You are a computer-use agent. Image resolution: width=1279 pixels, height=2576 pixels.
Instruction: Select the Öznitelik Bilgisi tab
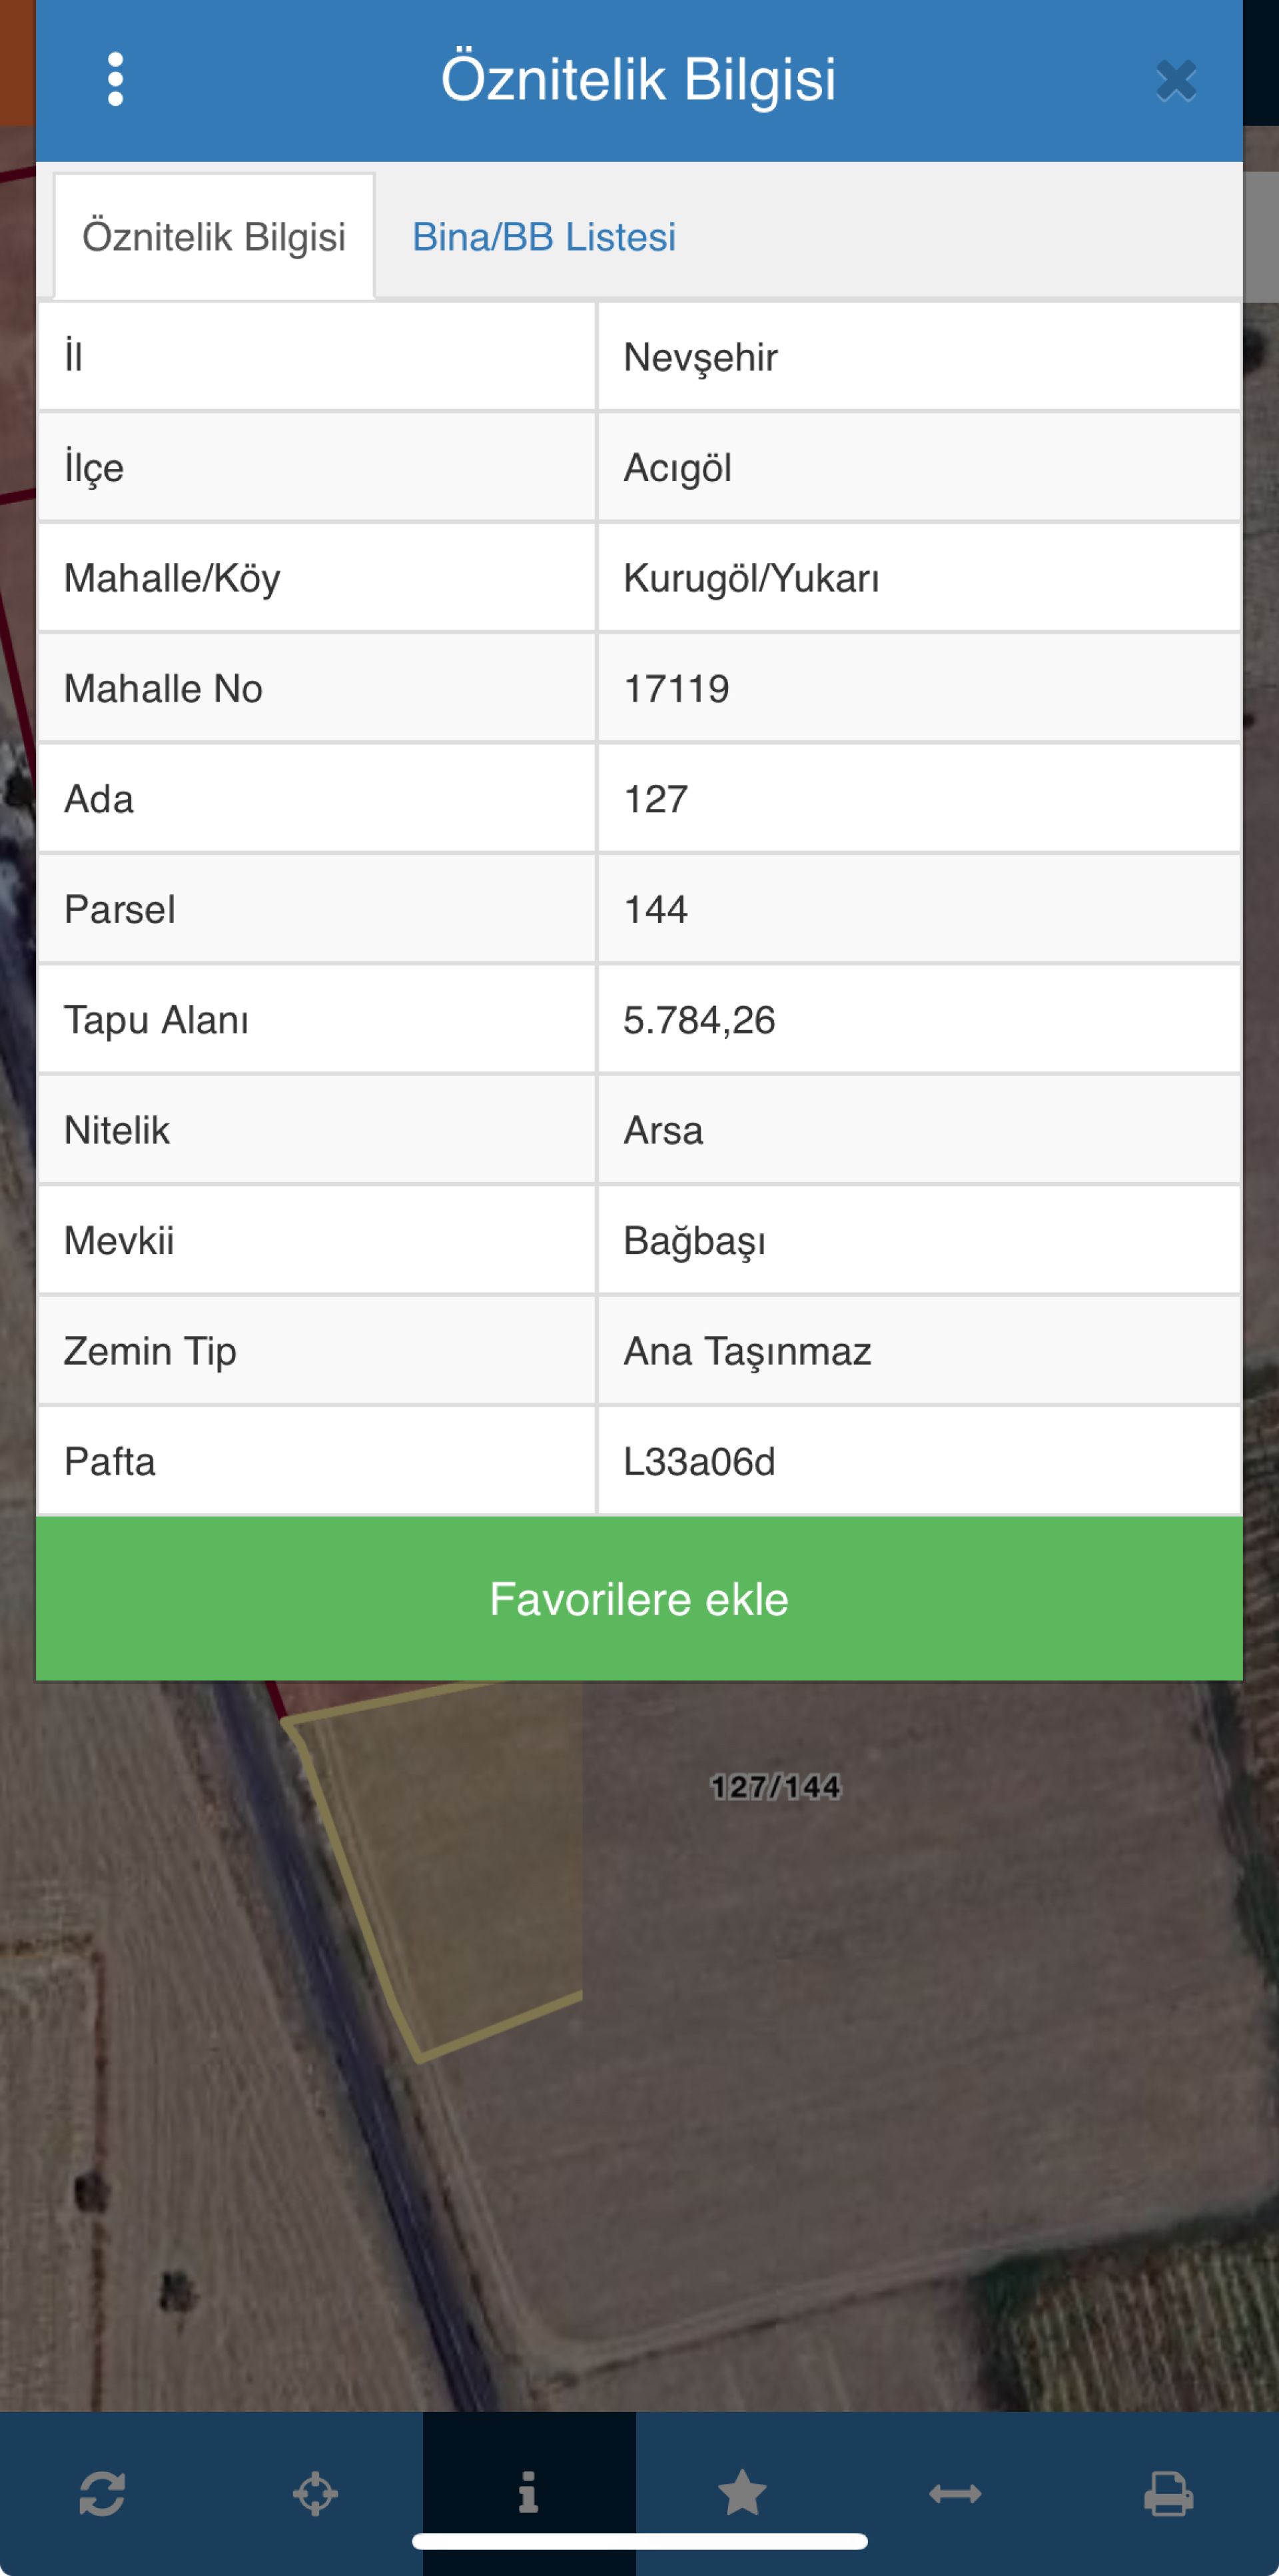(x=214, y=238)
